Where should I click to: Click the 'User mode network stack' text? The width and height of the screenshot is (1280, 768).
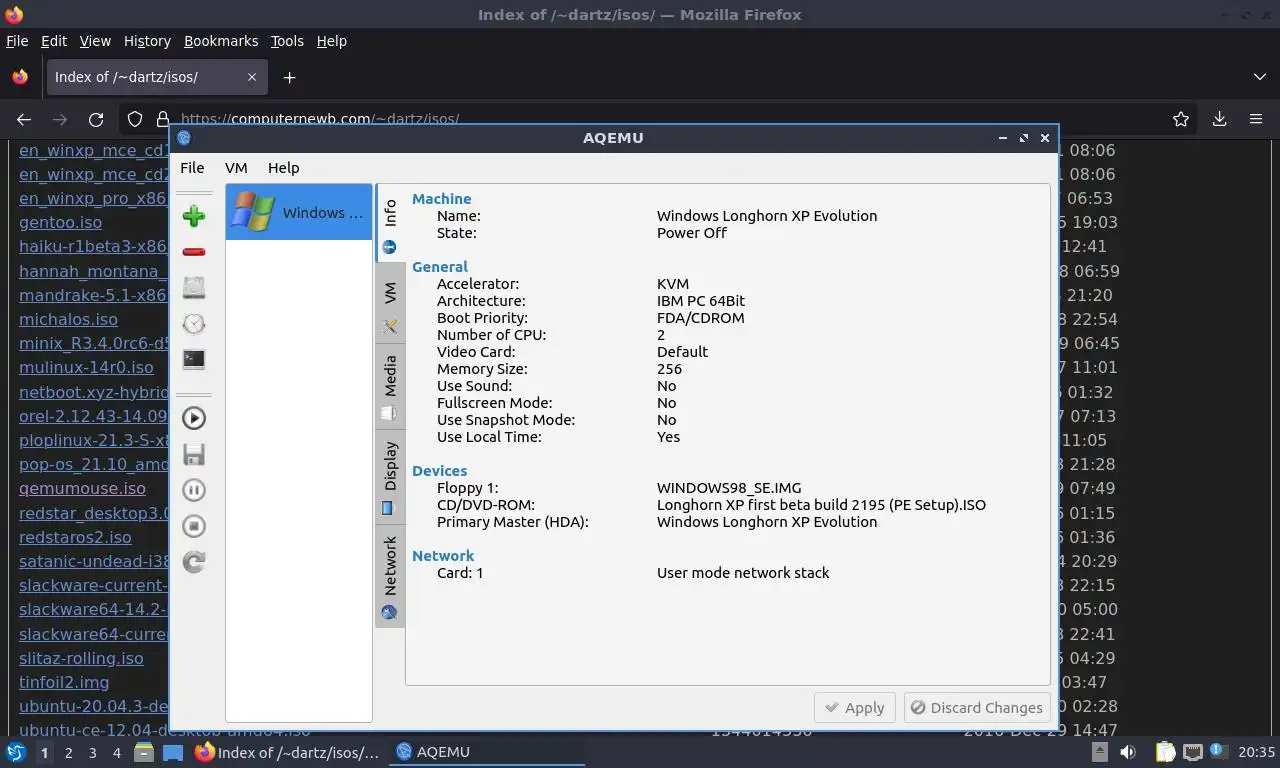(x=743, y=573)
